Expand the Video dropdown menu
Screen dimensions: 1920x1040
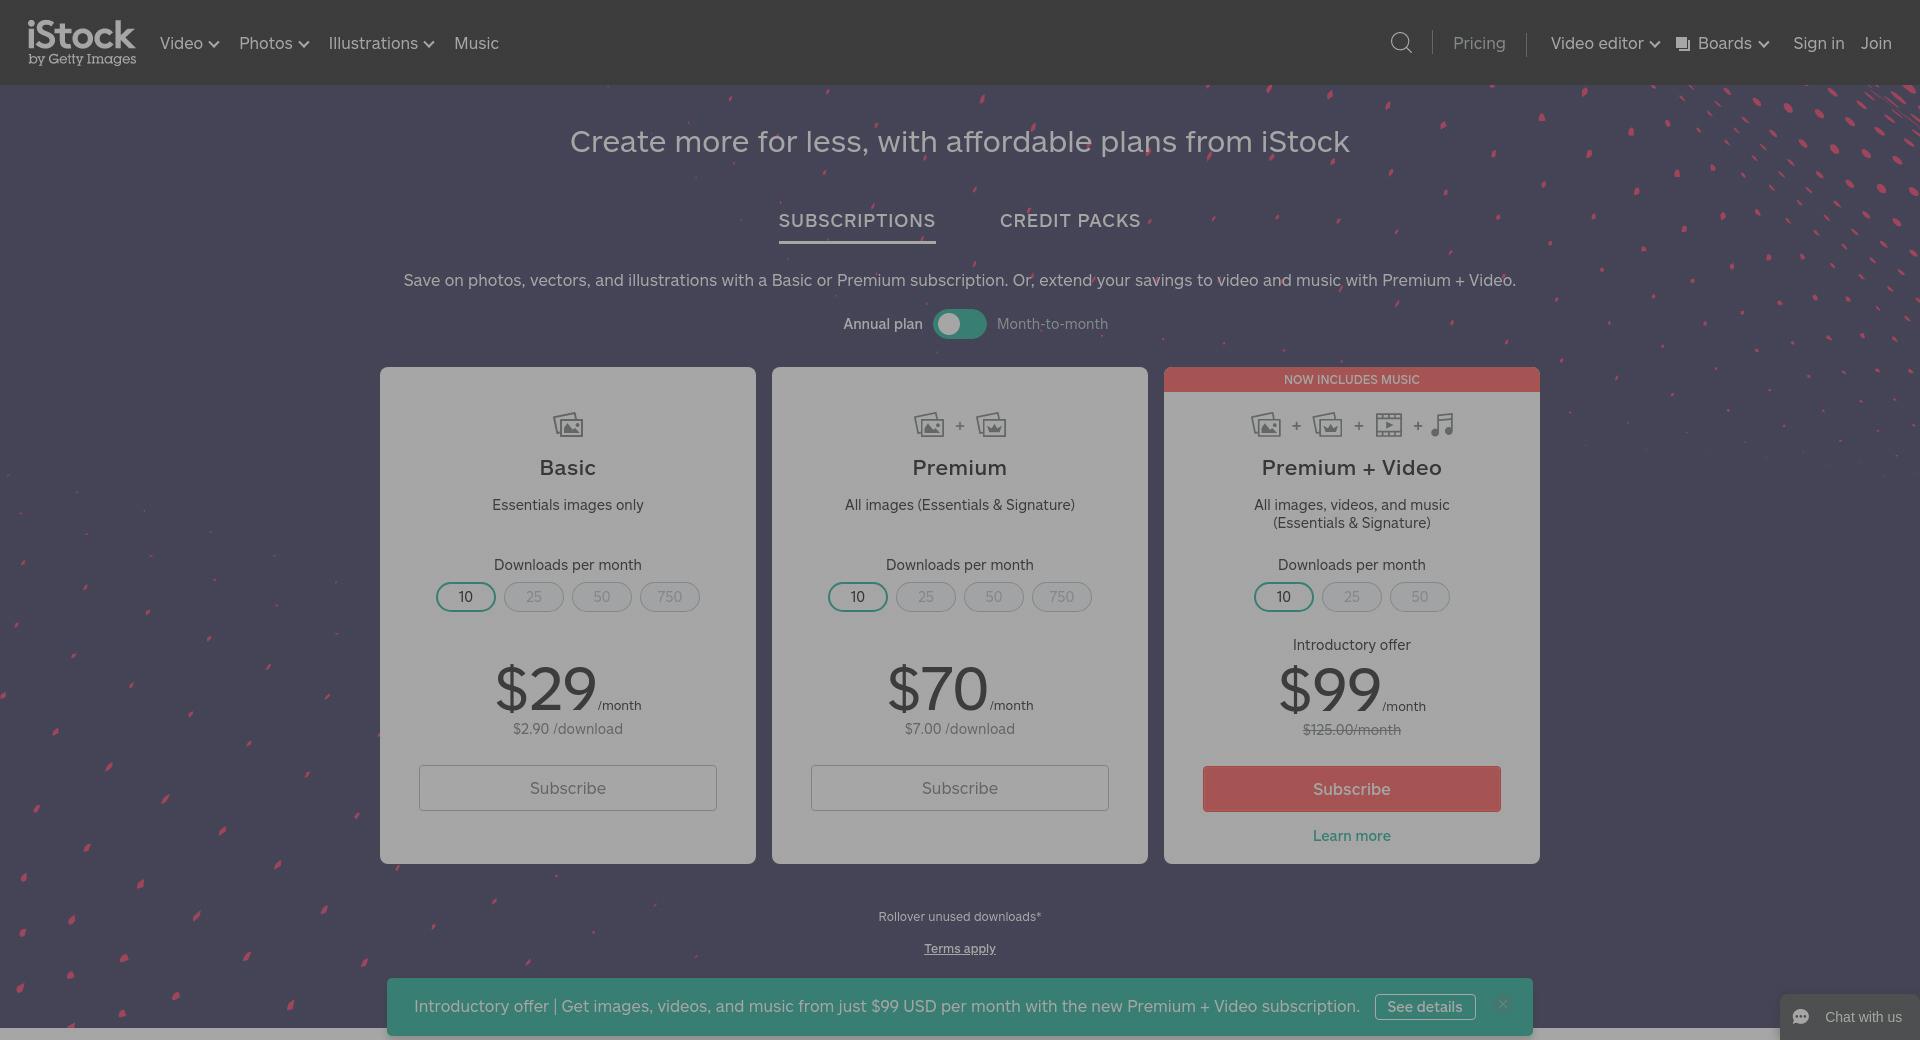tap(189, 43)
